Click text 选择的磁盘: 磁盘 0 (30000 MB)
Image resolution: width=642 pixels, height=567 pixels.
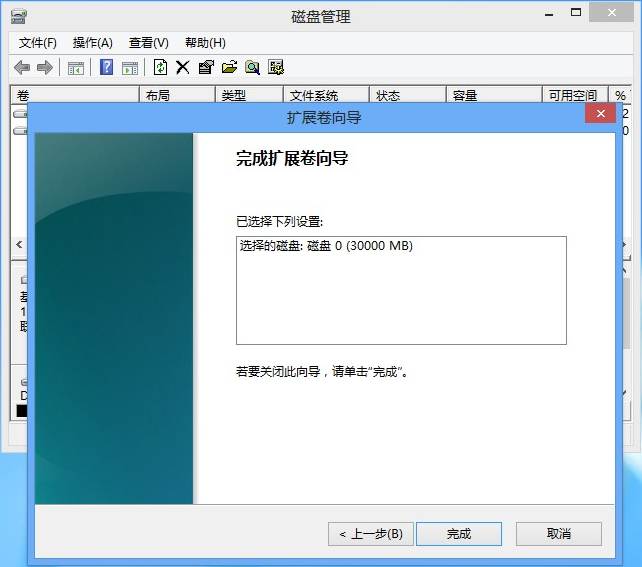point(326,246)
